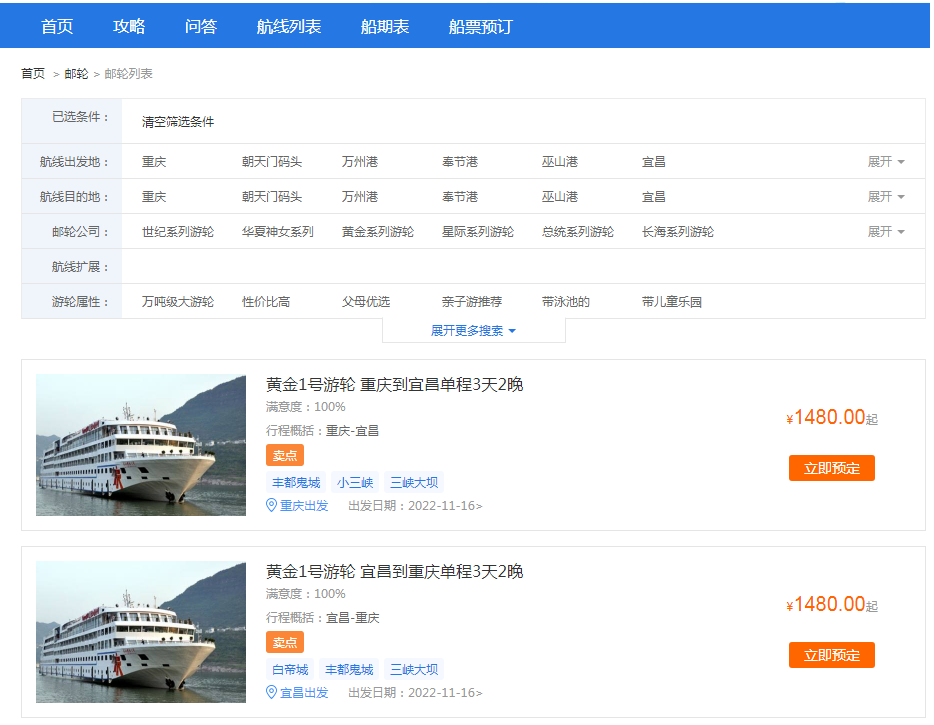Viewport: 934px width, 725px height.
Task: Click the location pin icon beside 重庆出发
Action: 271,506
